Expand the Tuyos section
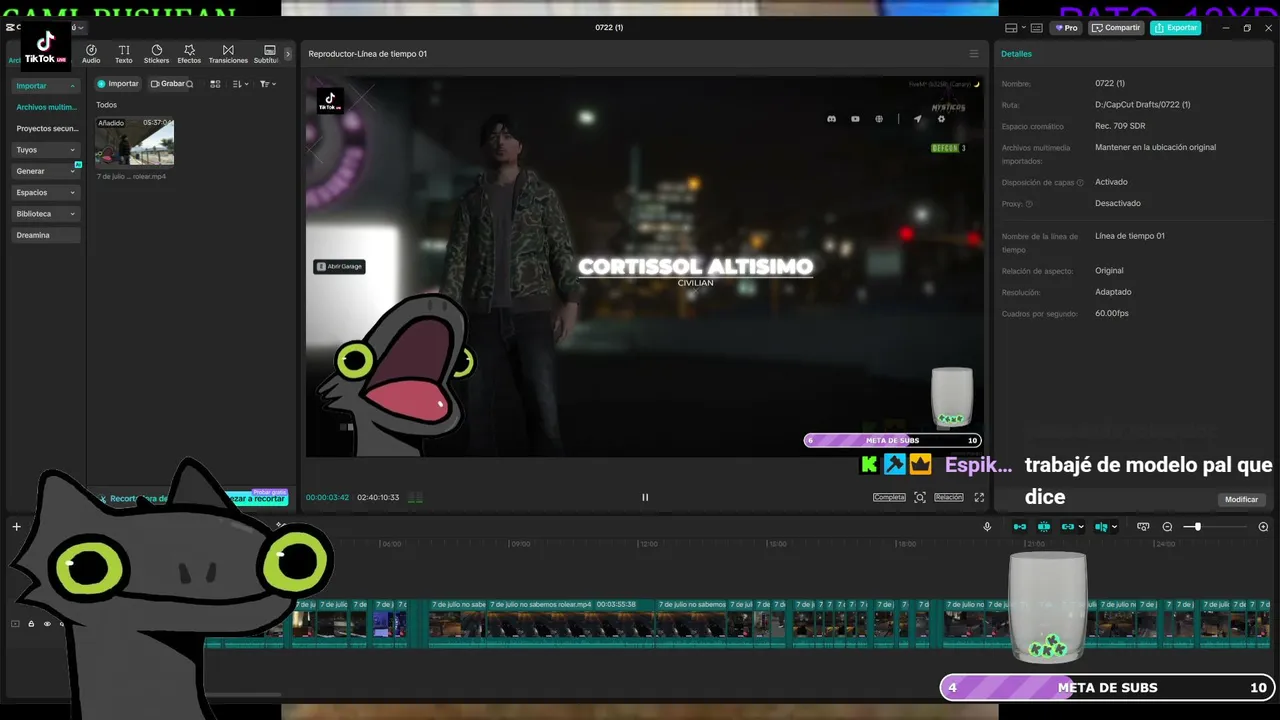The width and height of the screenshot is (1280, 720). pyautogui.click(x=46, y=150)
